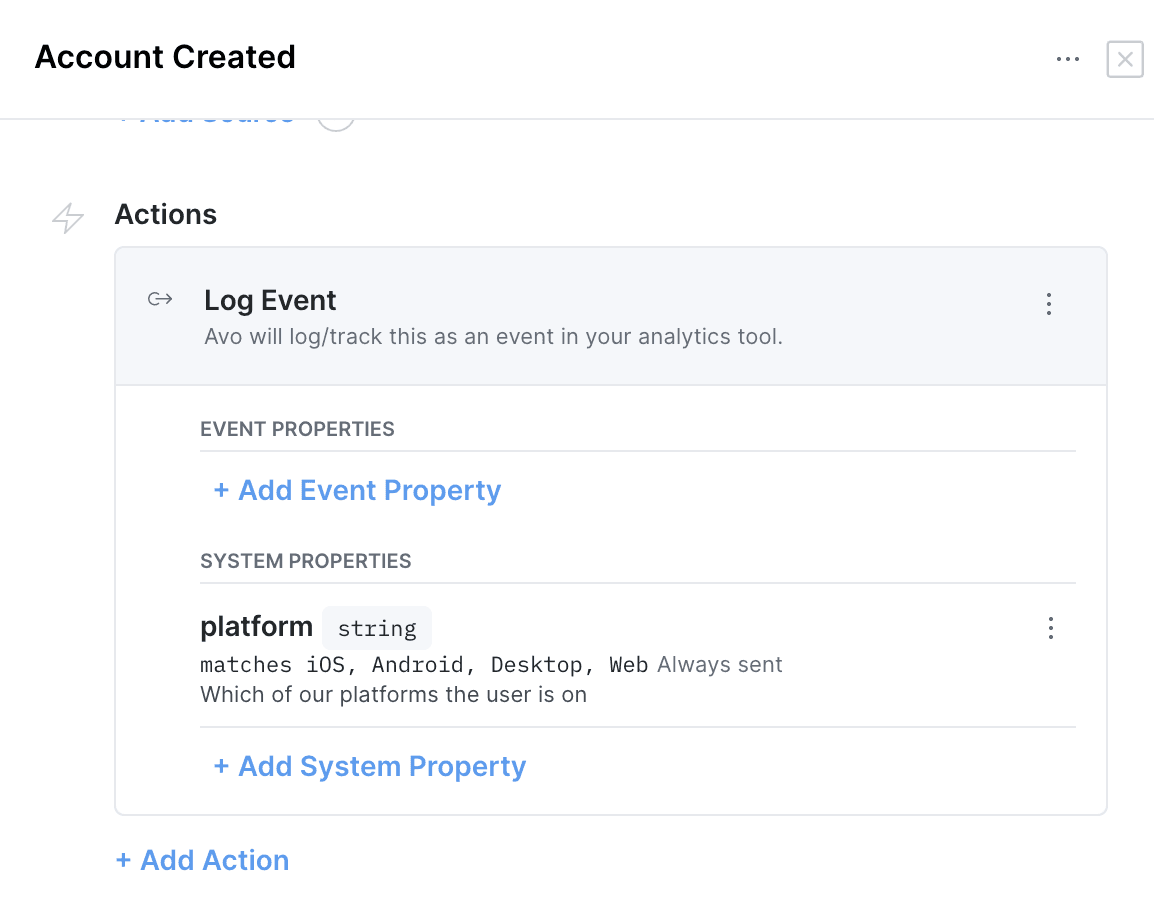Open the ellipsis menu in the header

click(x=1067, y=59)
